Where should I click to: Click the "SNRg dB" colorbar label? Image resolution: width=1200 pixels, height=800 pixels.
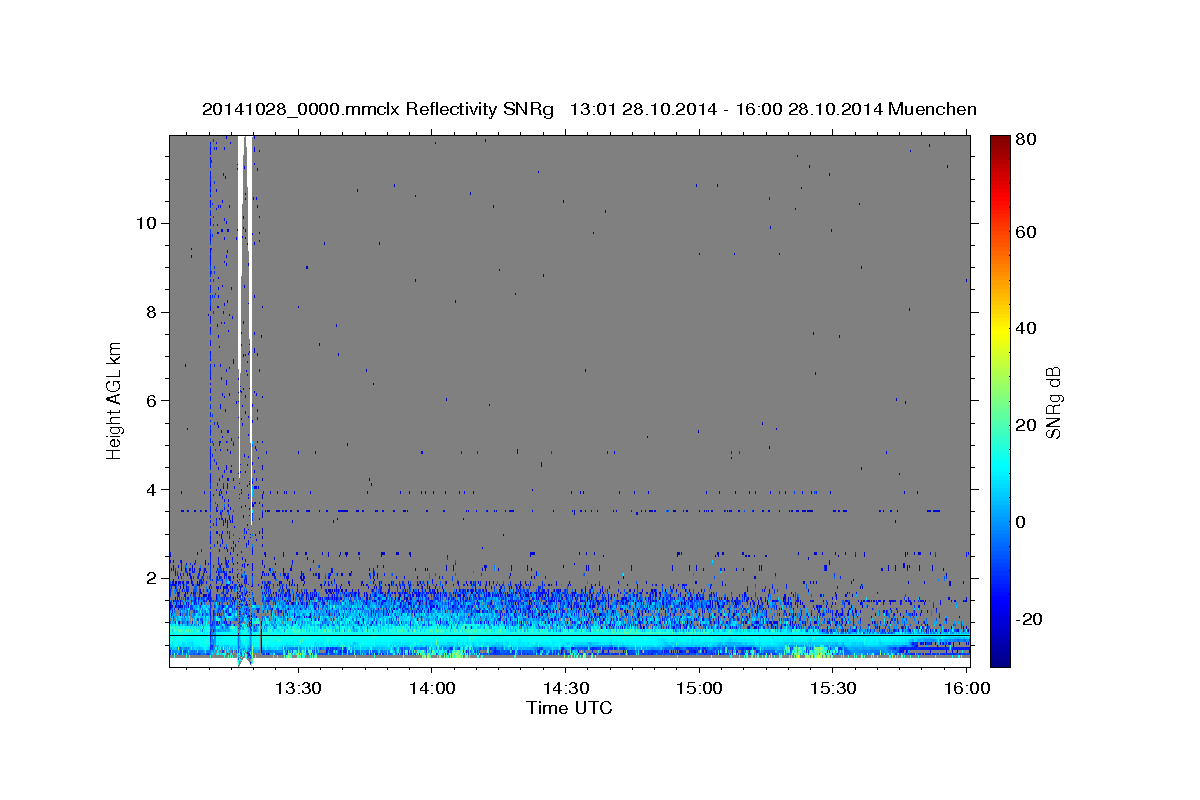pyautogui.click(x=1053, y=402)
